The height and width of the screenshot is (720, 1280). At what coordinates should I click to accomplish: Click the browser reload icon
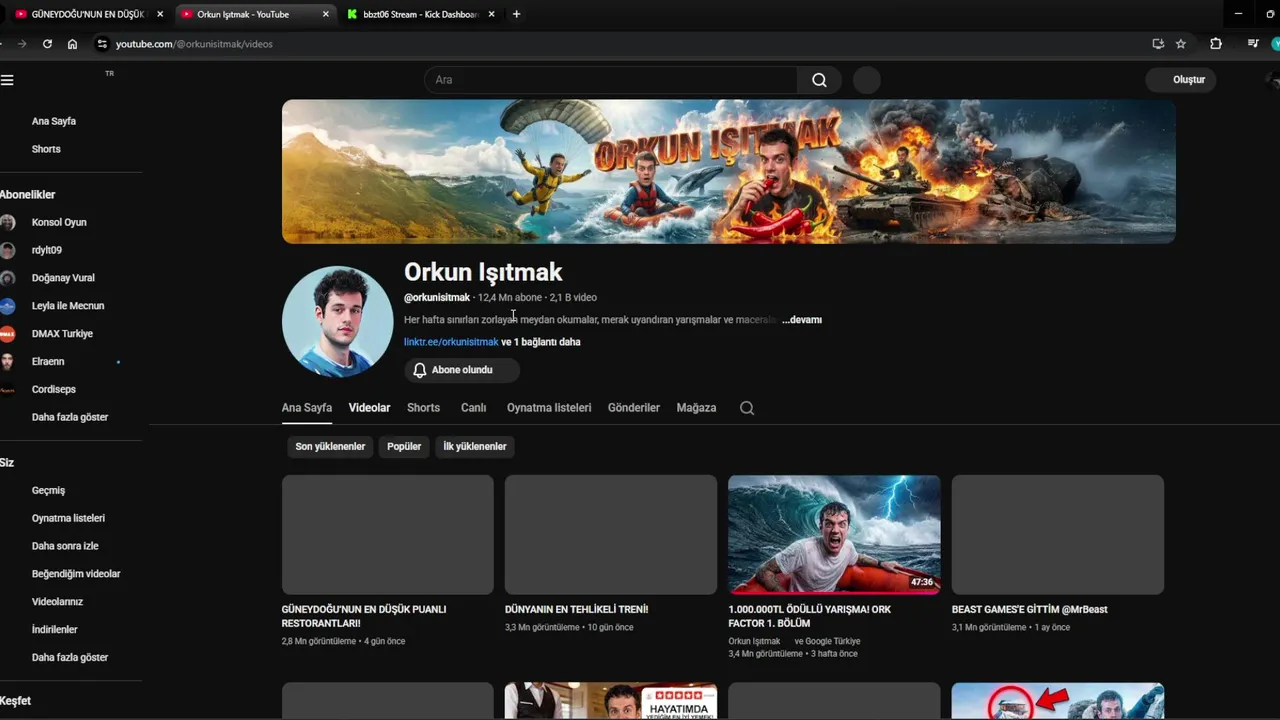(47, 44)
